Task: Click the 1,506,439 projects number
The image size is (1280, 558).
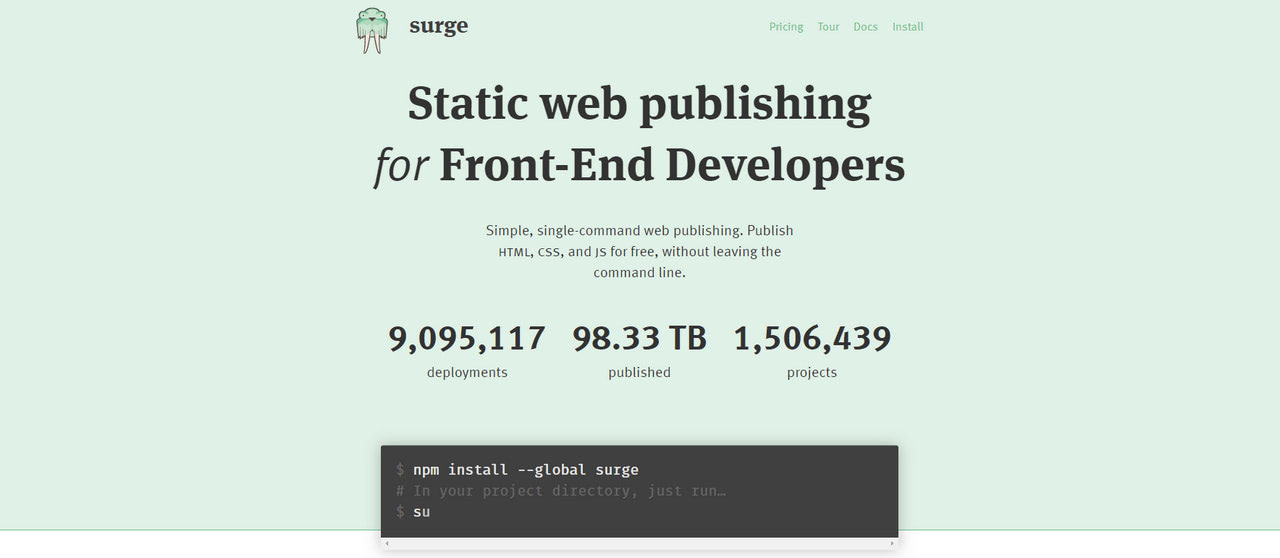Action: [812, 338]
